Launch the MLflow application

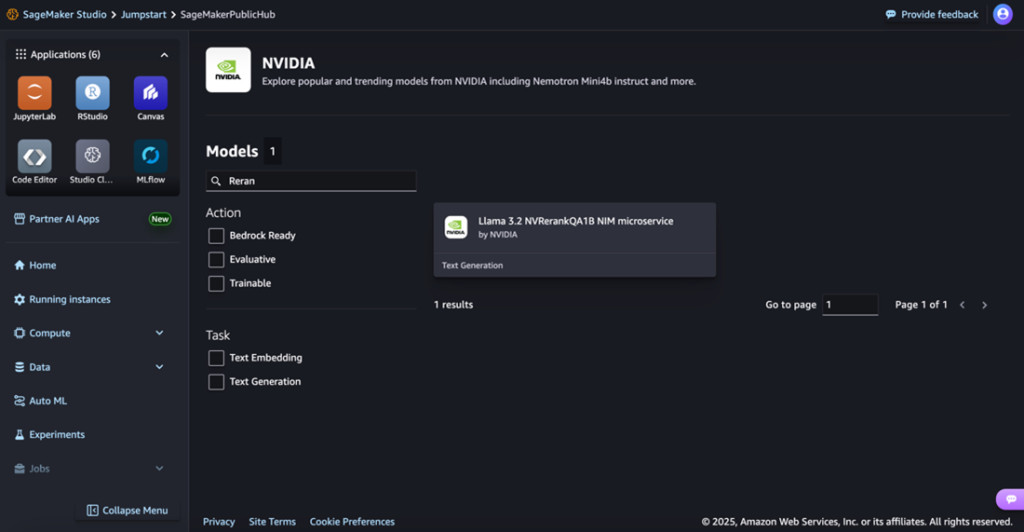pyautogui.click(x=150, y=157)
